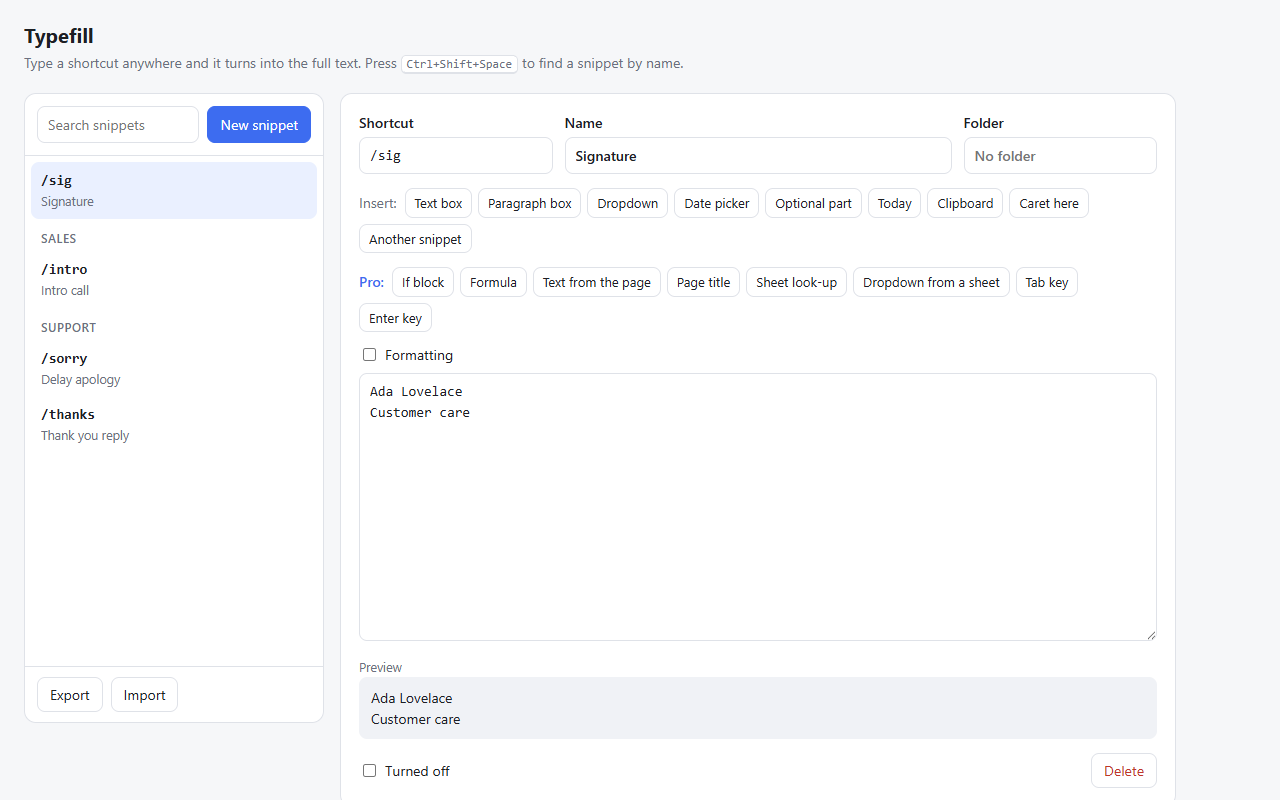Click the Typefill title
Screen dimensions: 1280x800
(x=59, y=36)
